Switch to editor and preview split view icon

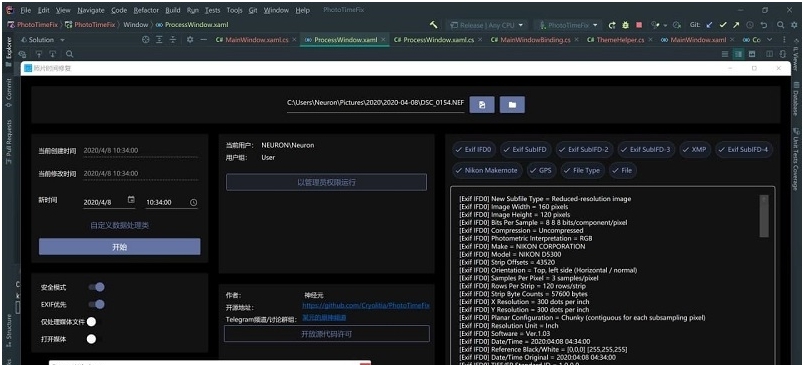pyautogui.click(x=738, y=54)
